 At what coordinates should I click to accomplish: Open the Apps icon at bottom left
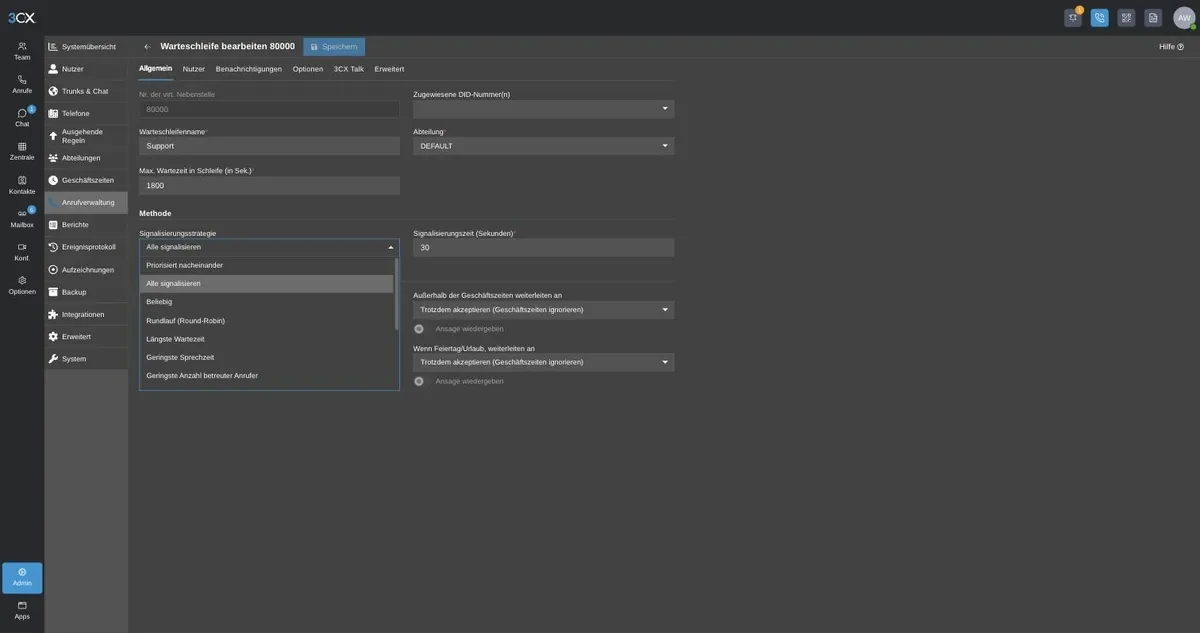click(22, 610)
